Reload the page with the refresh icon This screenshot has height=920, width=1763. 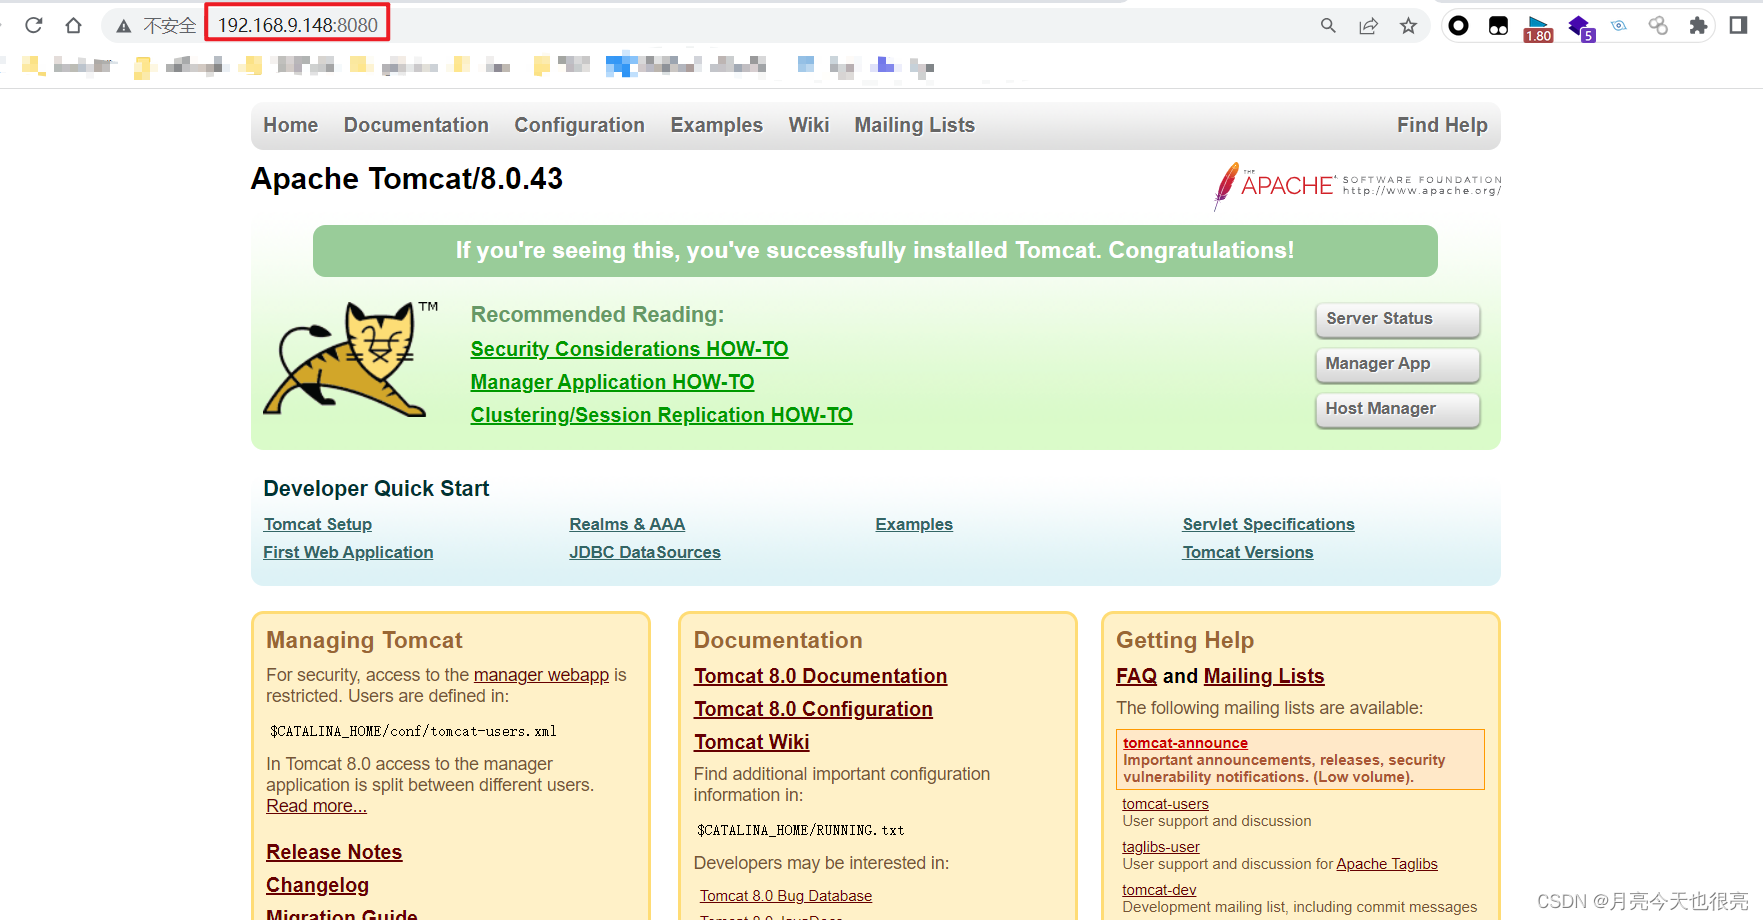33,25
